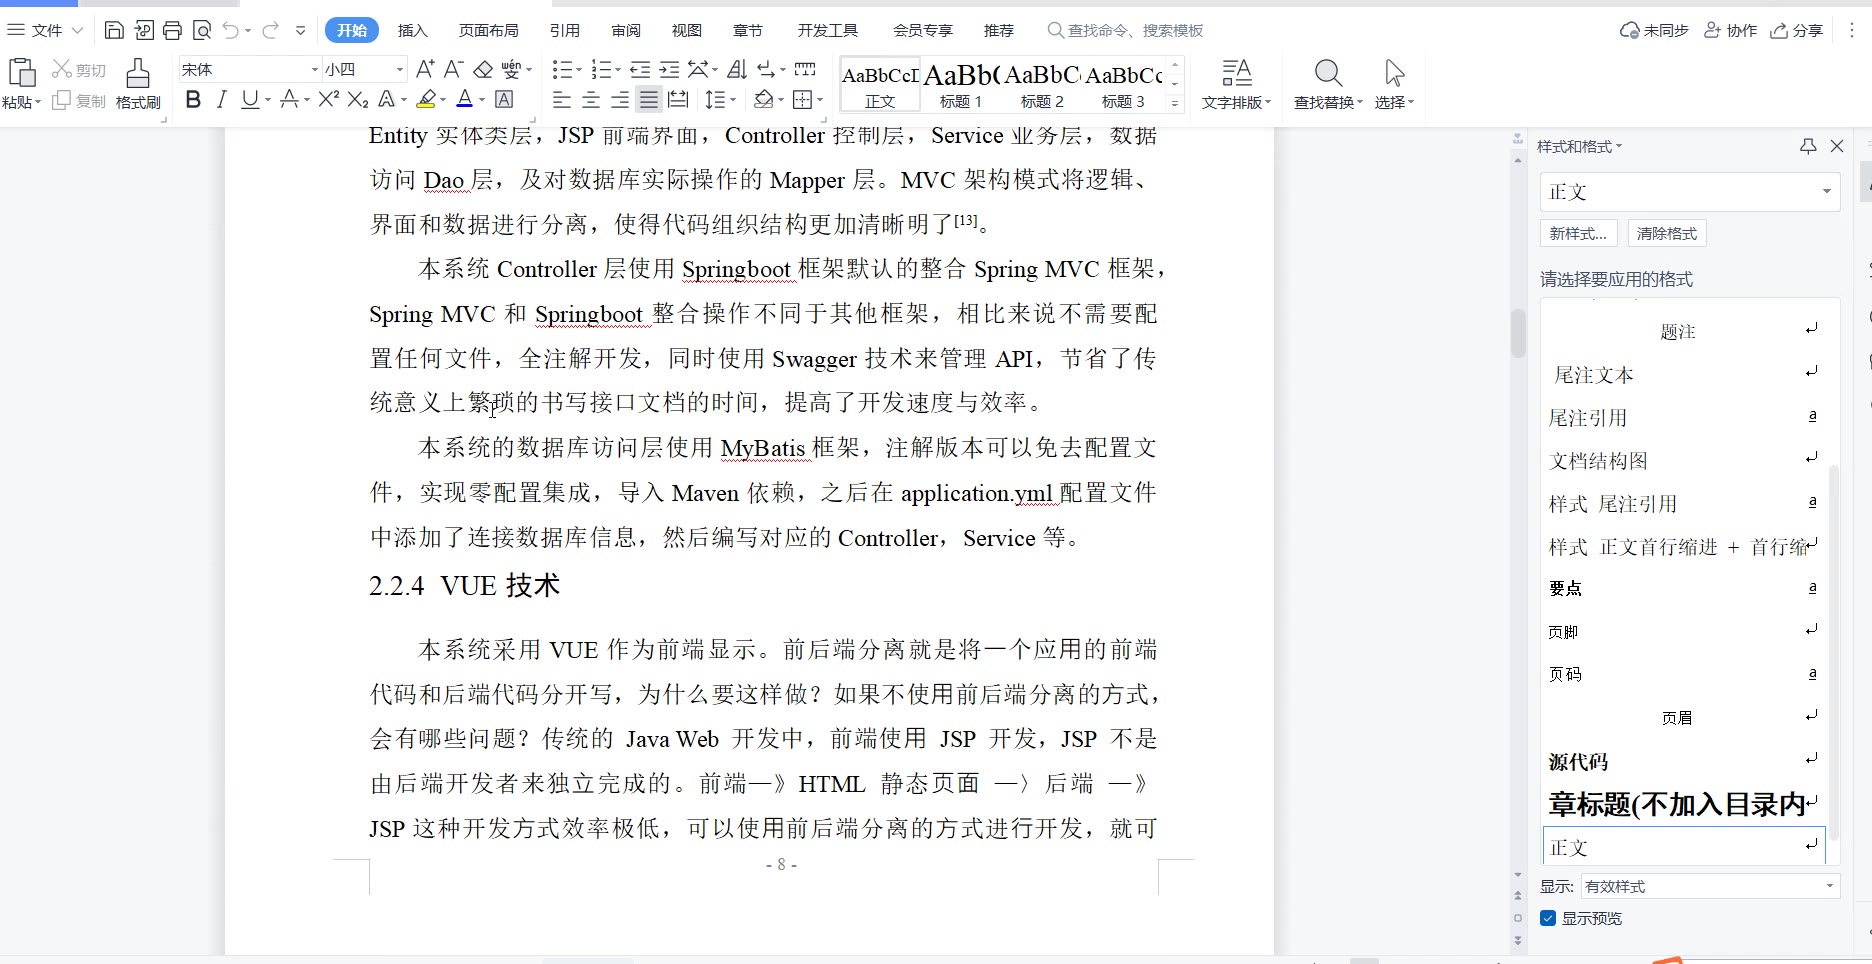Select the 源代码 style in list
The width and height of the screenshot is (1872, 964).
click(x=1683, y=761)
